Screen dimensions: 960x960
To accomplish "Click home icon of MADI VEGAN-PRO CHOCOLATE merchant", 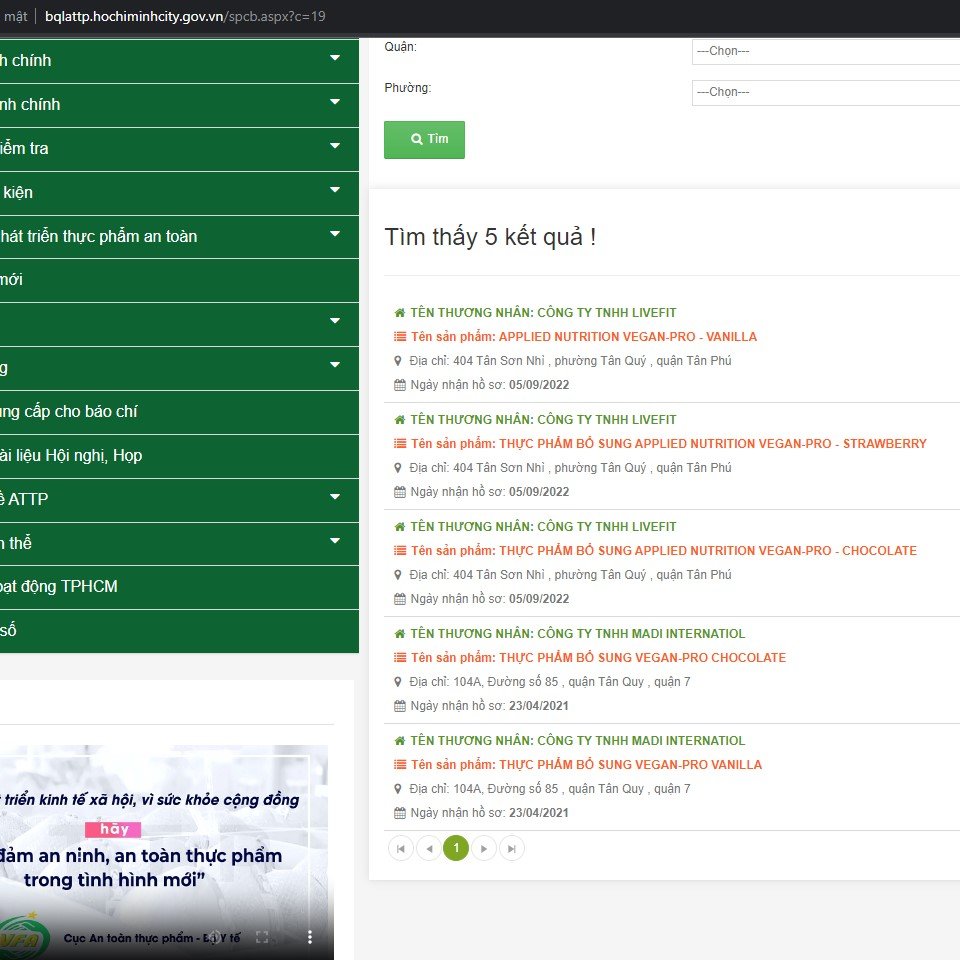I will [400, 634].
